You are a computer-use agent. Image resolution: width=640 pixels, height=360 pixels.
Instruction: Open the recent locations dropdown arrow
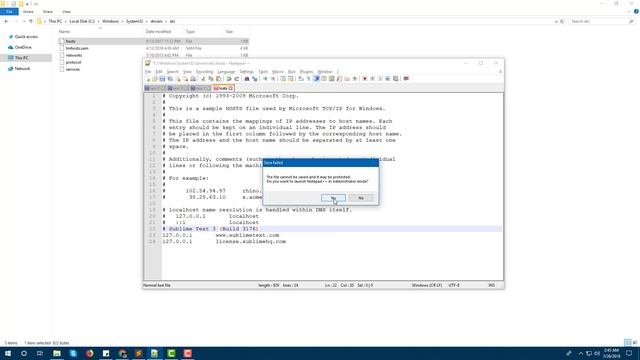[x=24, y=21]
